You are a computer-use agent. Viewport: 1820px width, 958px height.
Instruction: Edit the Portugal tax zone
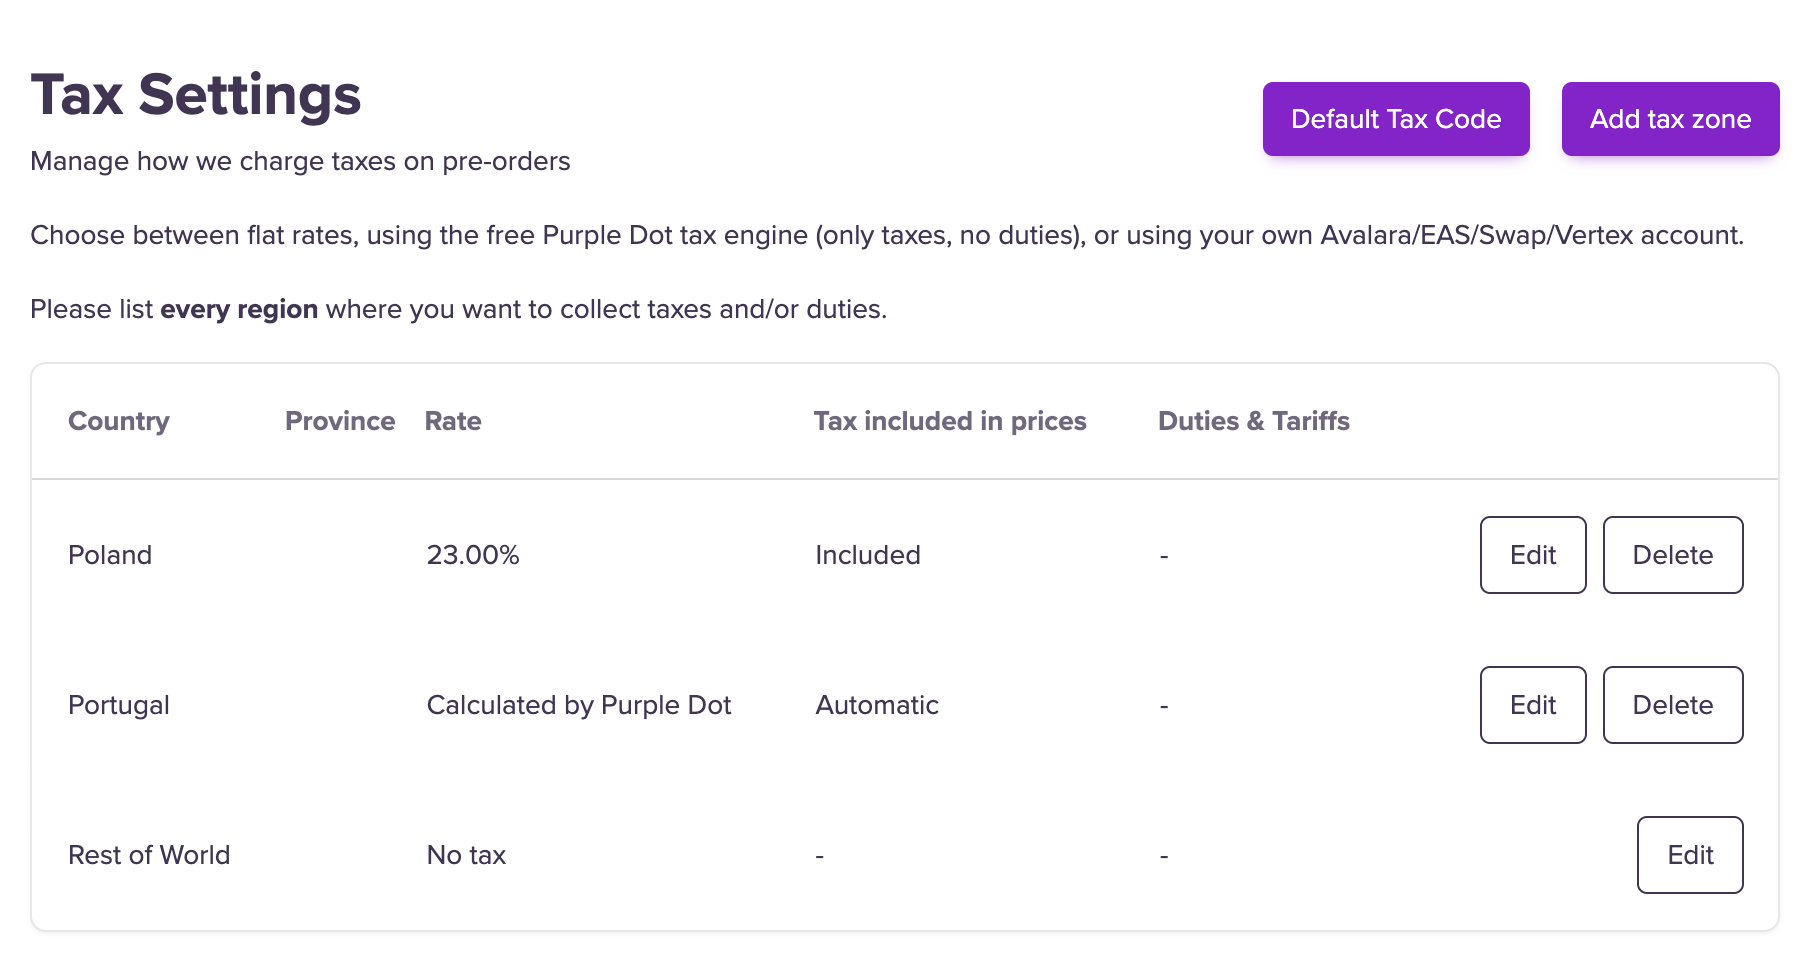(x=1533, y=705)
